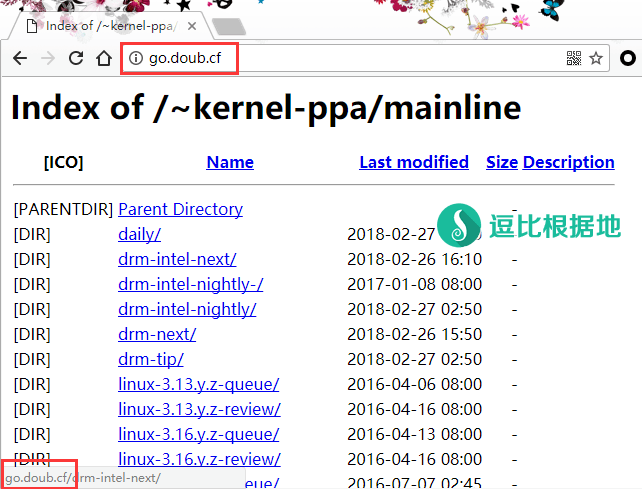This screenshot has width=642, height=489.
Task: Bookmark this page with the star
Action: [x=596, y=58]
